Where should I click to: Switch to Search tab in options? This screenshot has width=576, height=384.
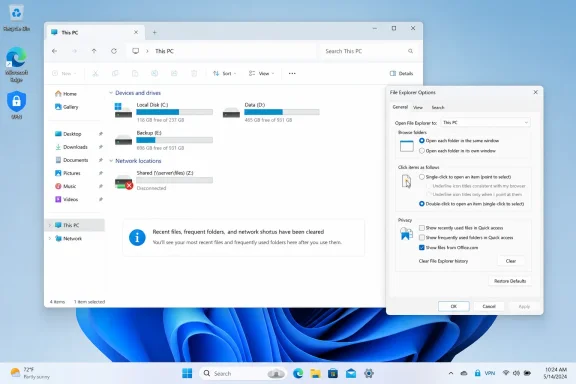[x=438, y=108]
